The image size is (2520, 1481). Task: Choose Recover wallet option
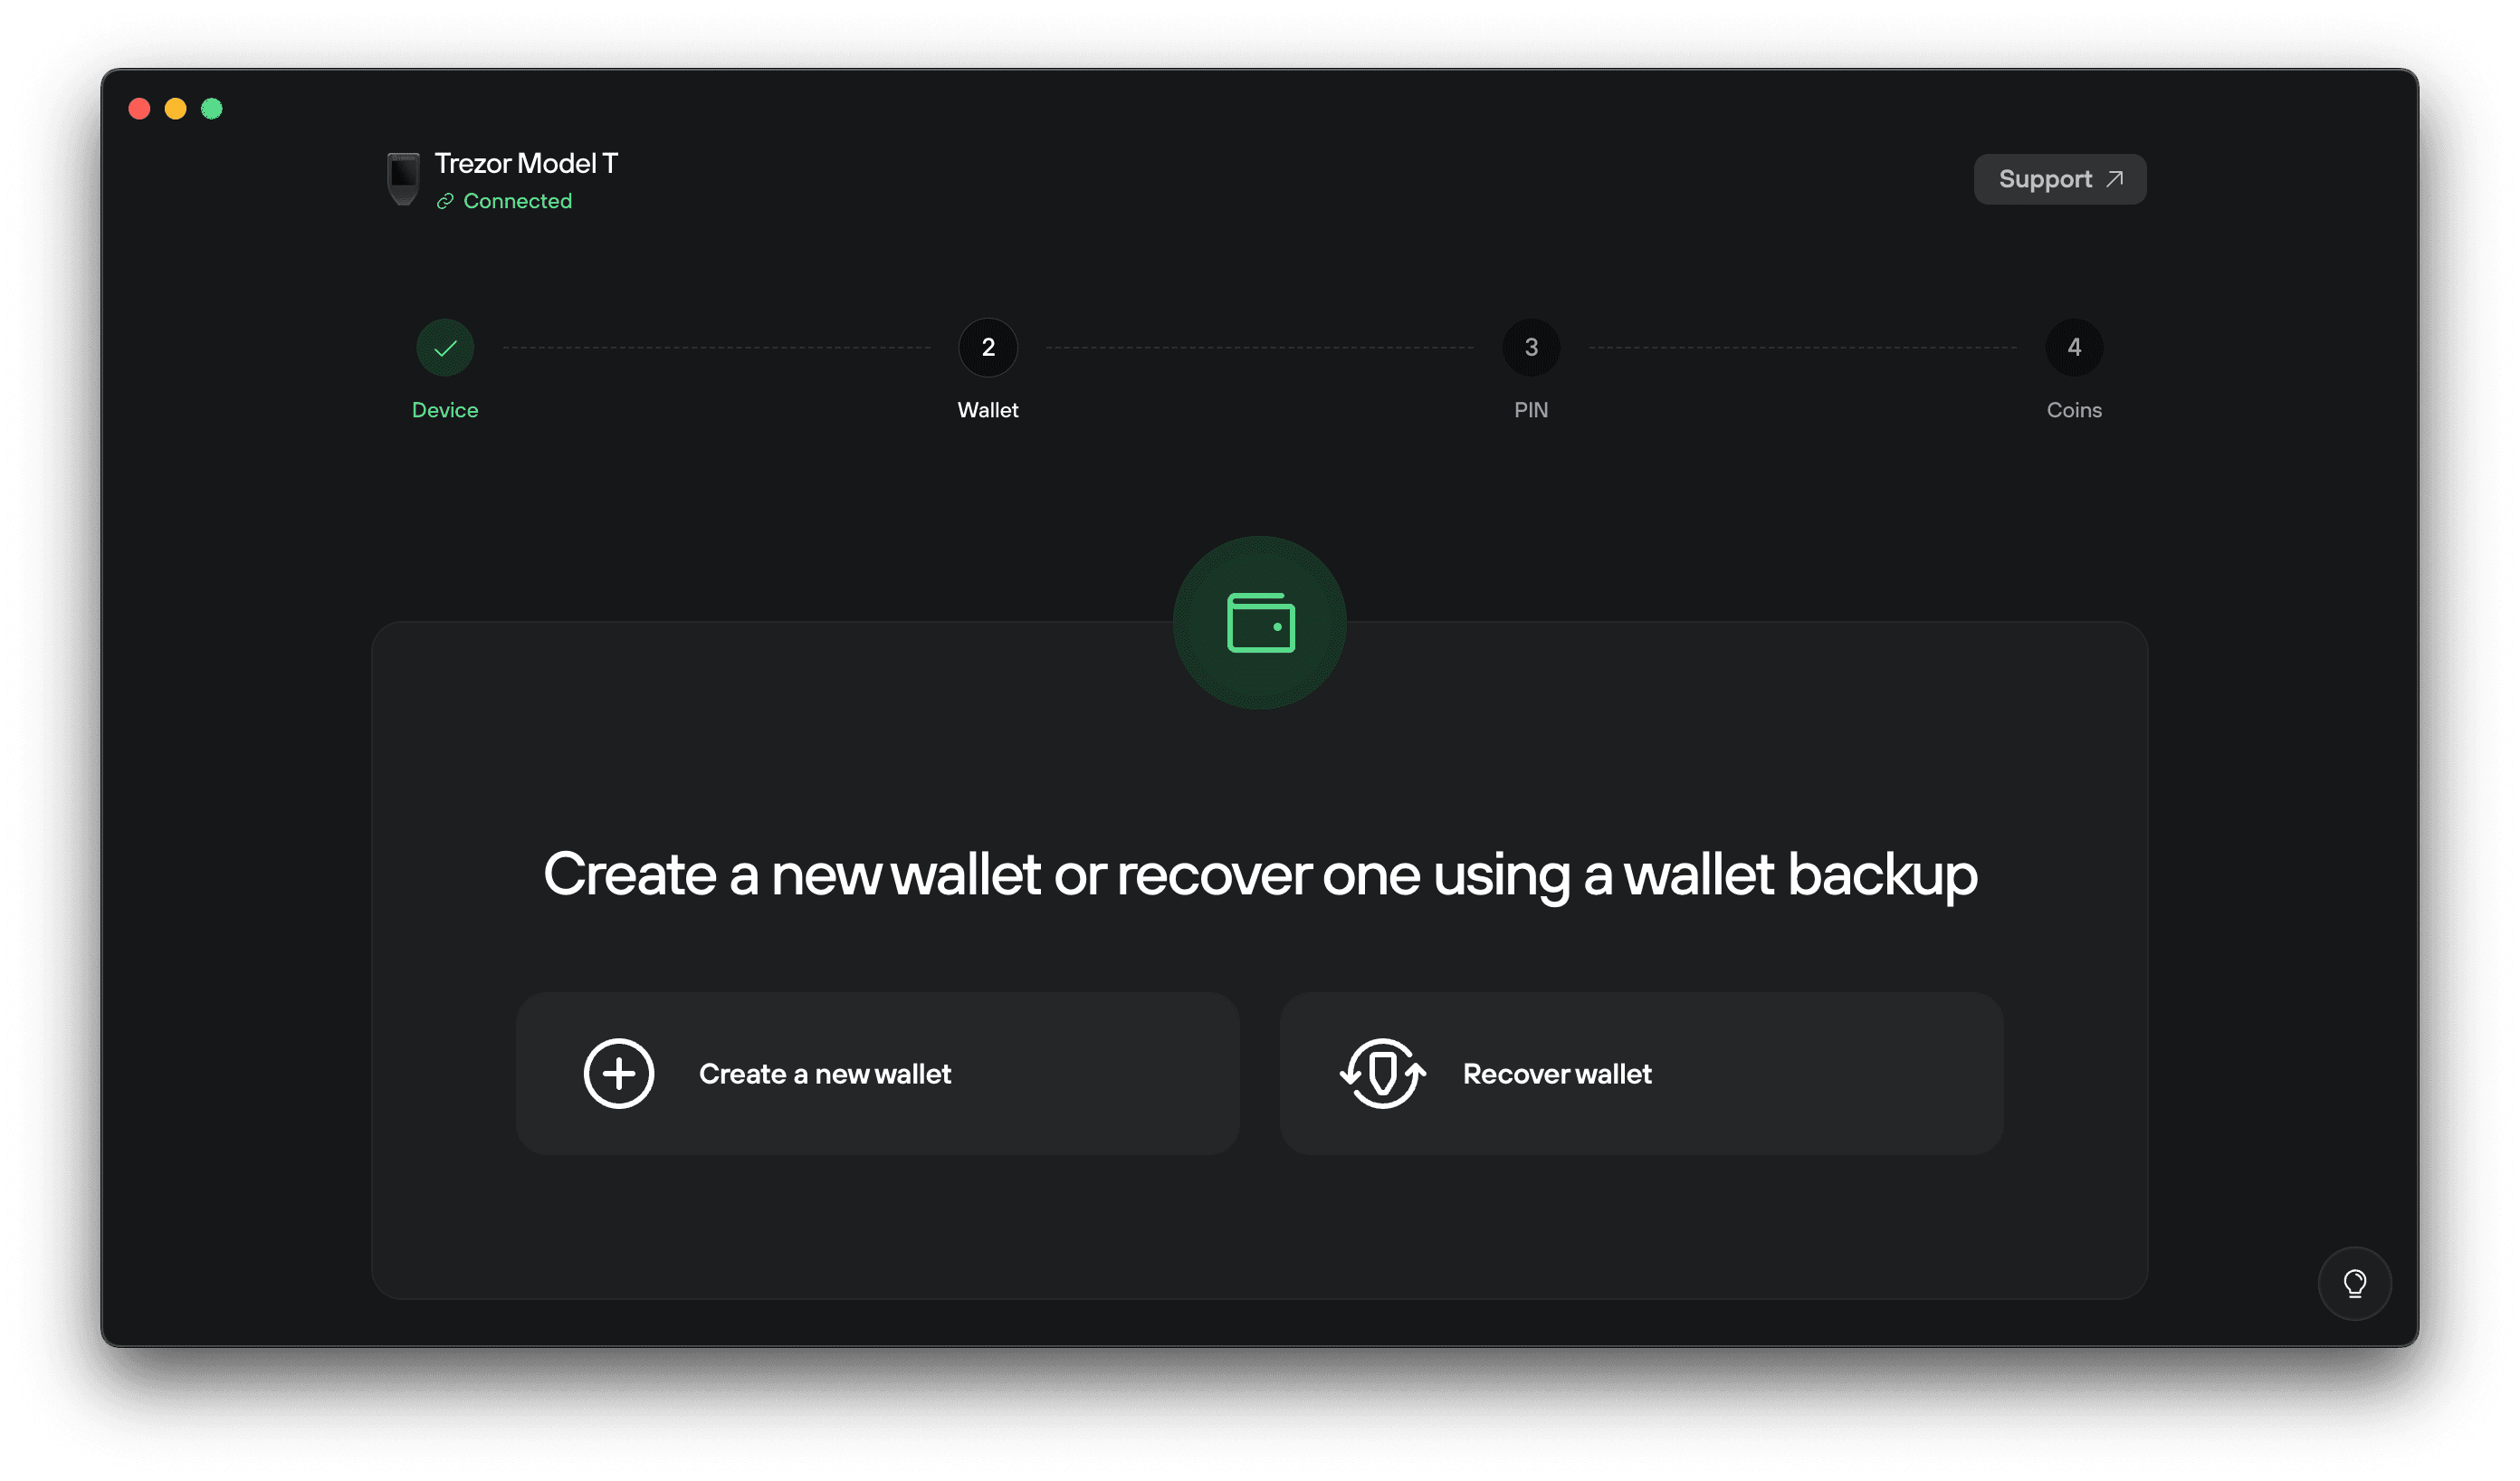click(x=1641, y=1073)
